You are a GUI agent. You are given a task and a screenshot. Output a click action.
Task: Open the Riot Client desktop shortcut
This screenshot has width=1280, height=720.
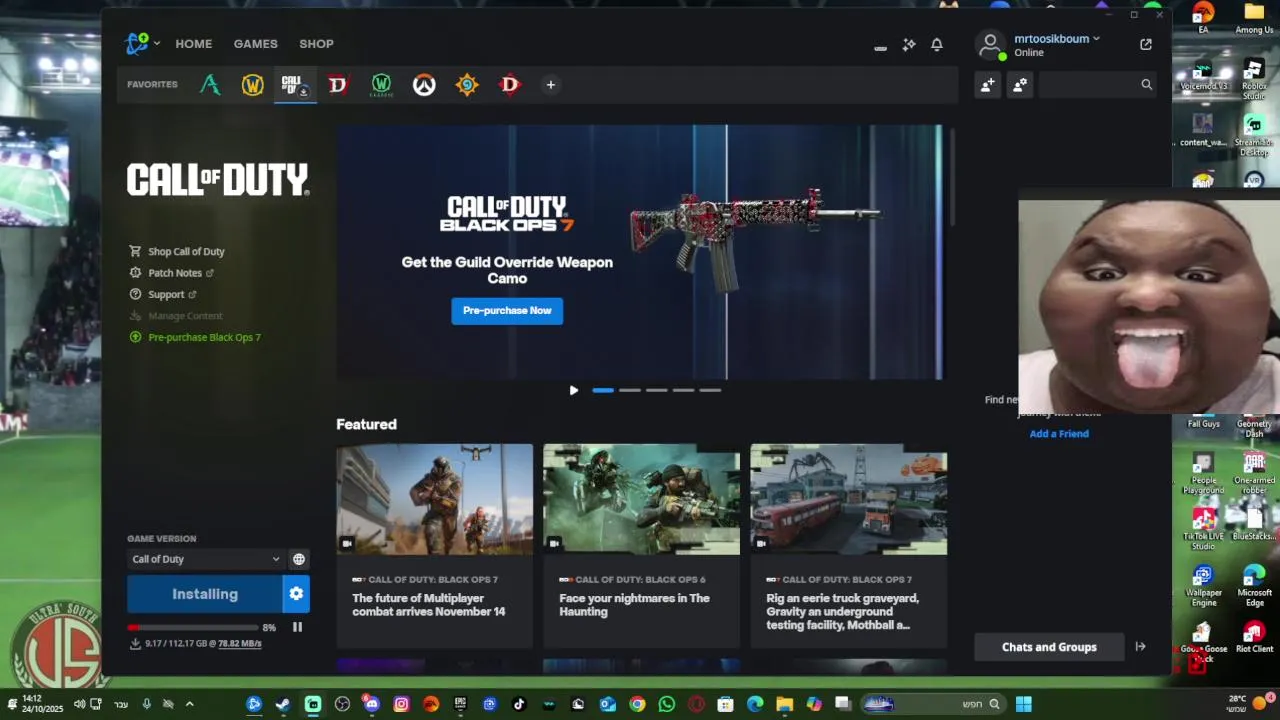click(1254, 636)
